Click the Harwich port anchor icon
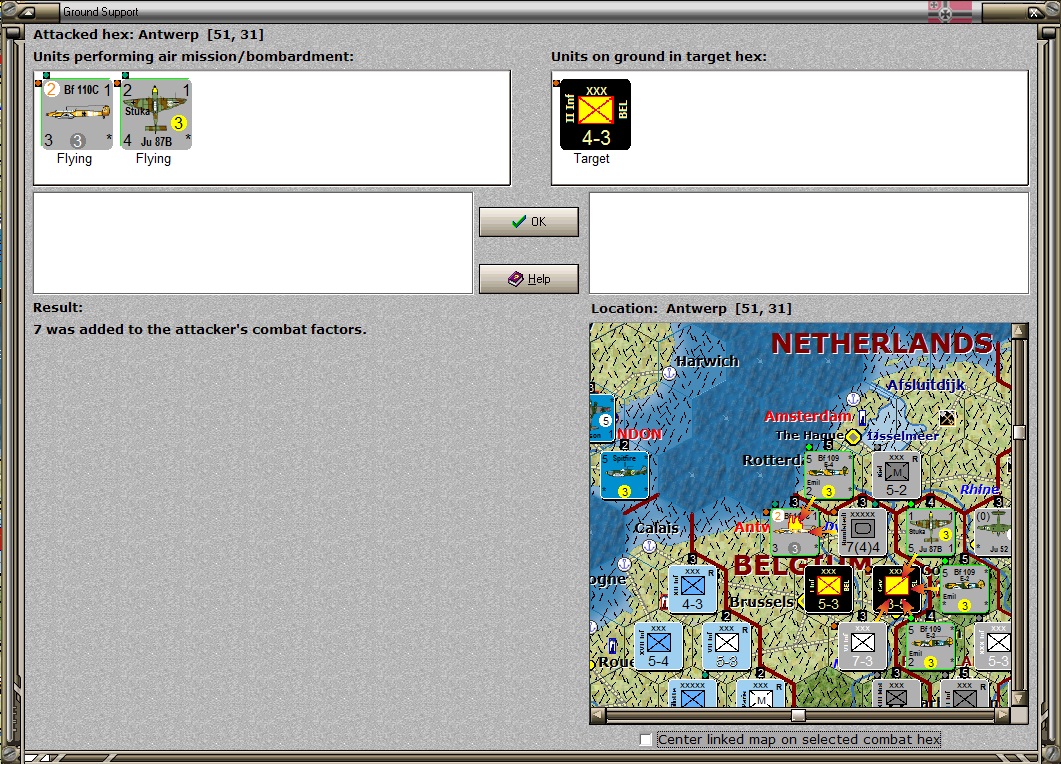Viewport: 1061px width, 764px height. pos(669,373)
